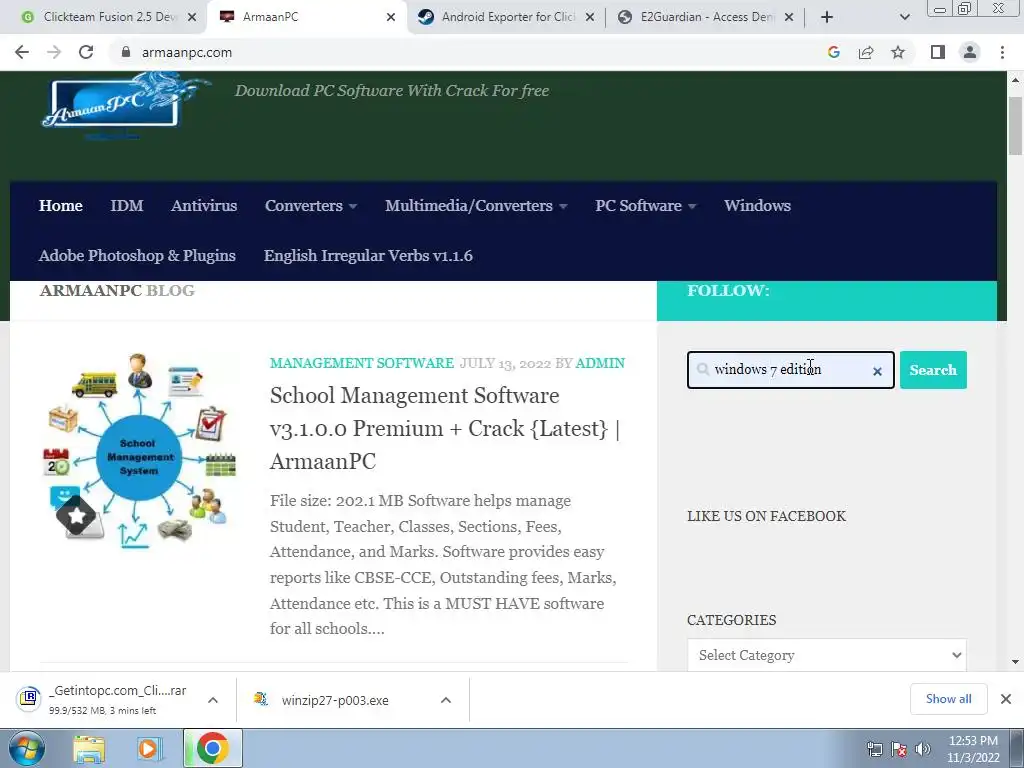Image resolution: width=1024 pixels, height=768 pixels.
Task: Switch to E2Guardian Access Denied tab
Action: [705, 17]
